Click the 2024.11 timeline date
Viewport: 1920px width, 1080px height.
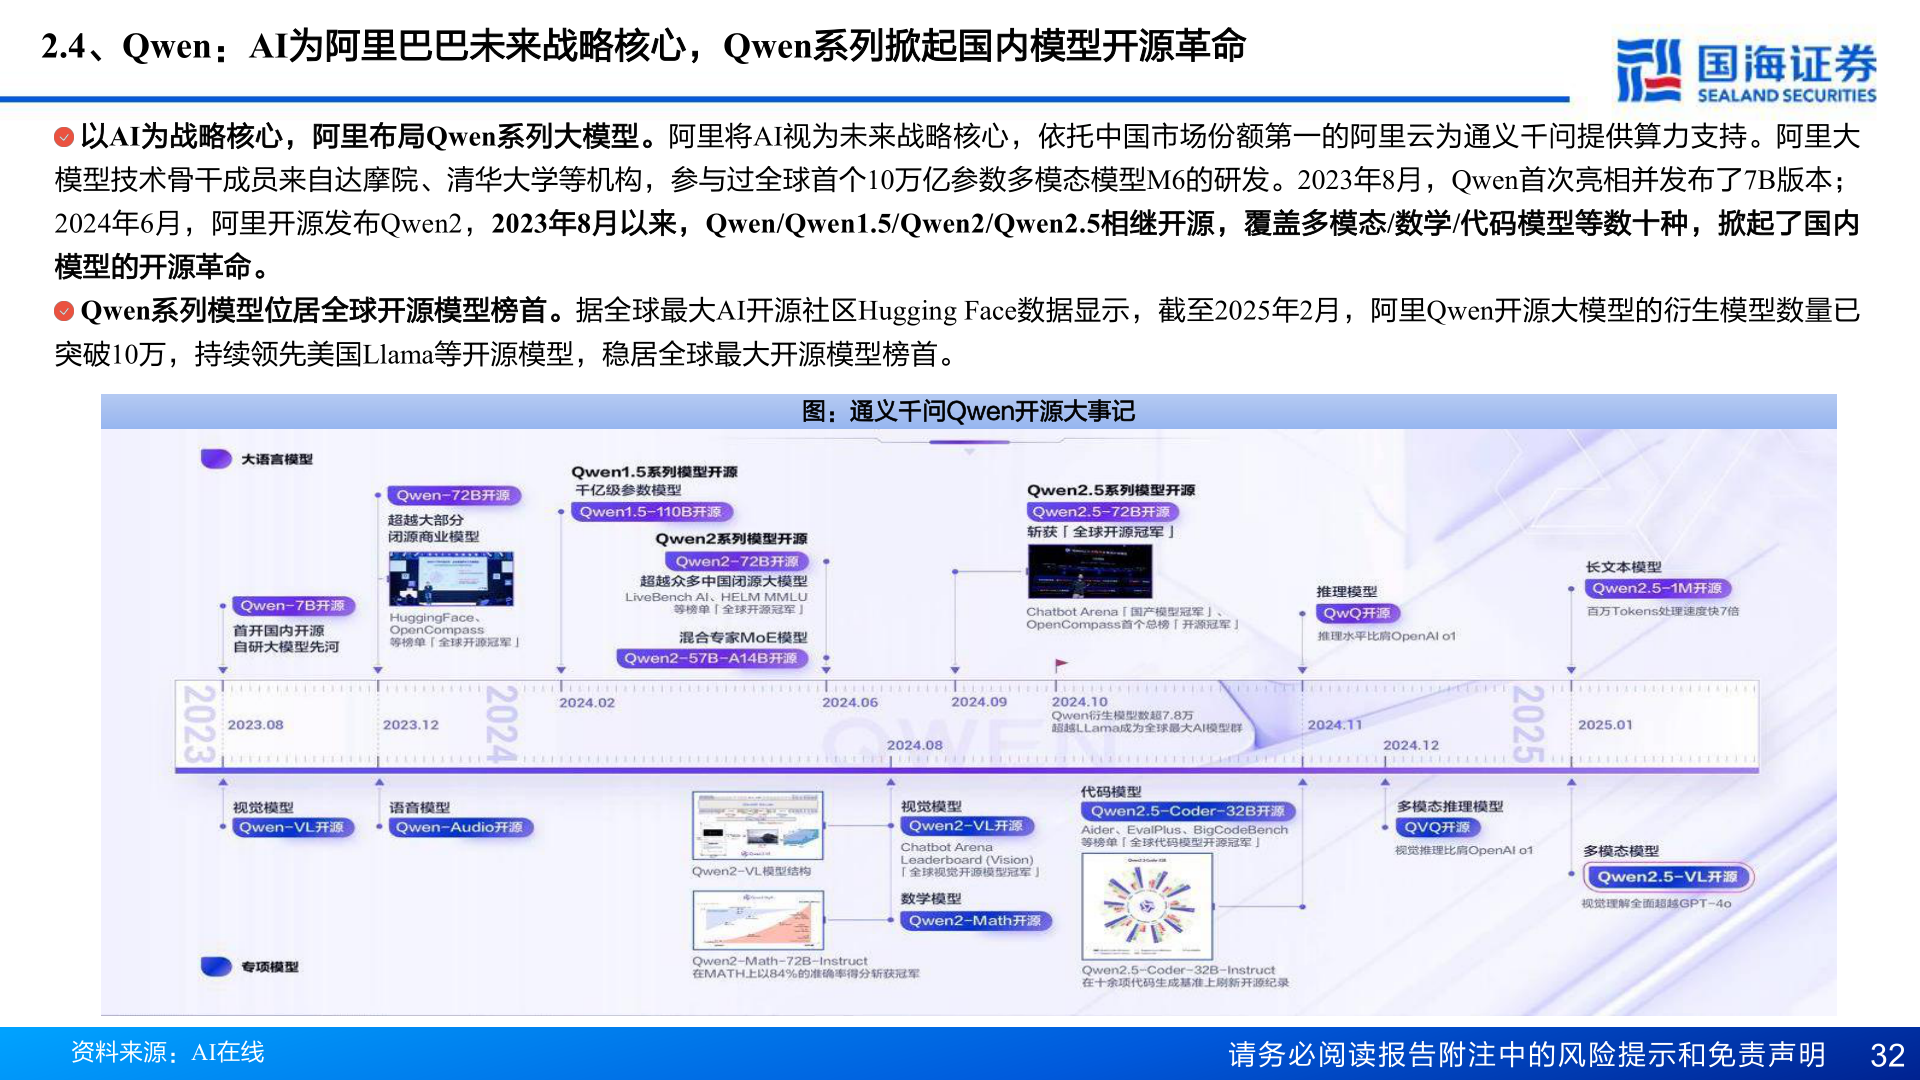[1335, 724]
